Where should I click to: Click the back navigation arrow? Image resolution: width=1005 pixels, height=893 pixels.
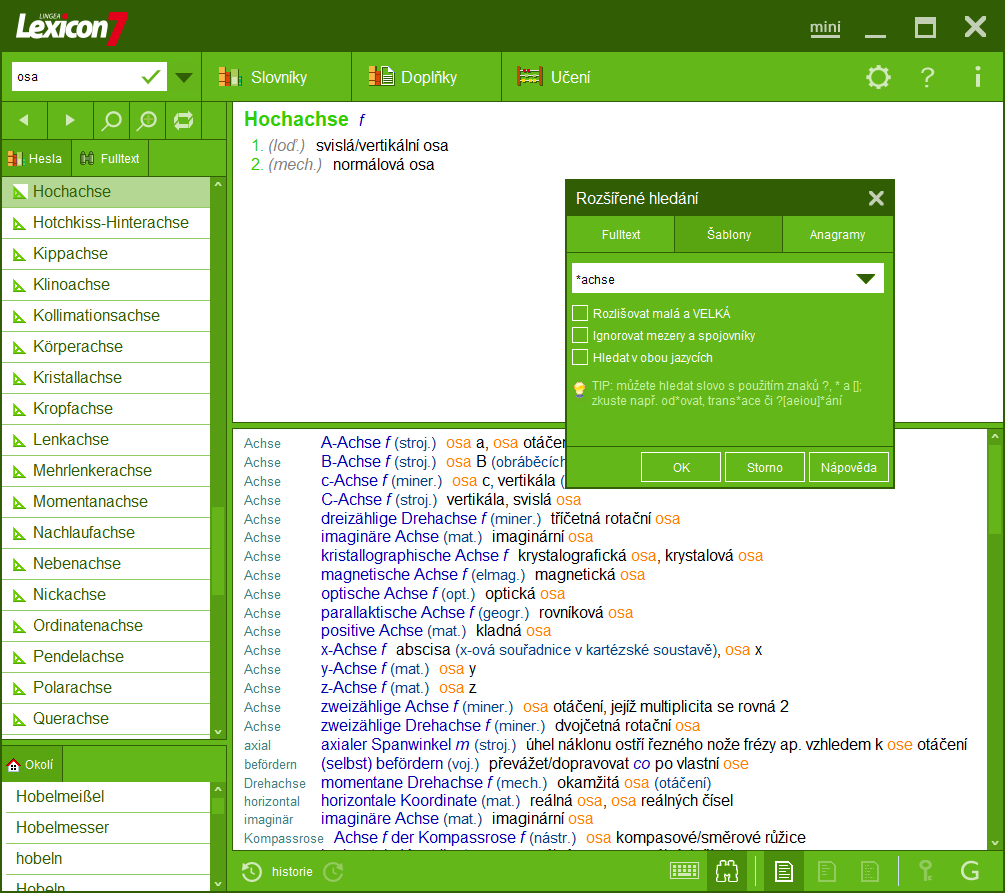click(24, 120)
